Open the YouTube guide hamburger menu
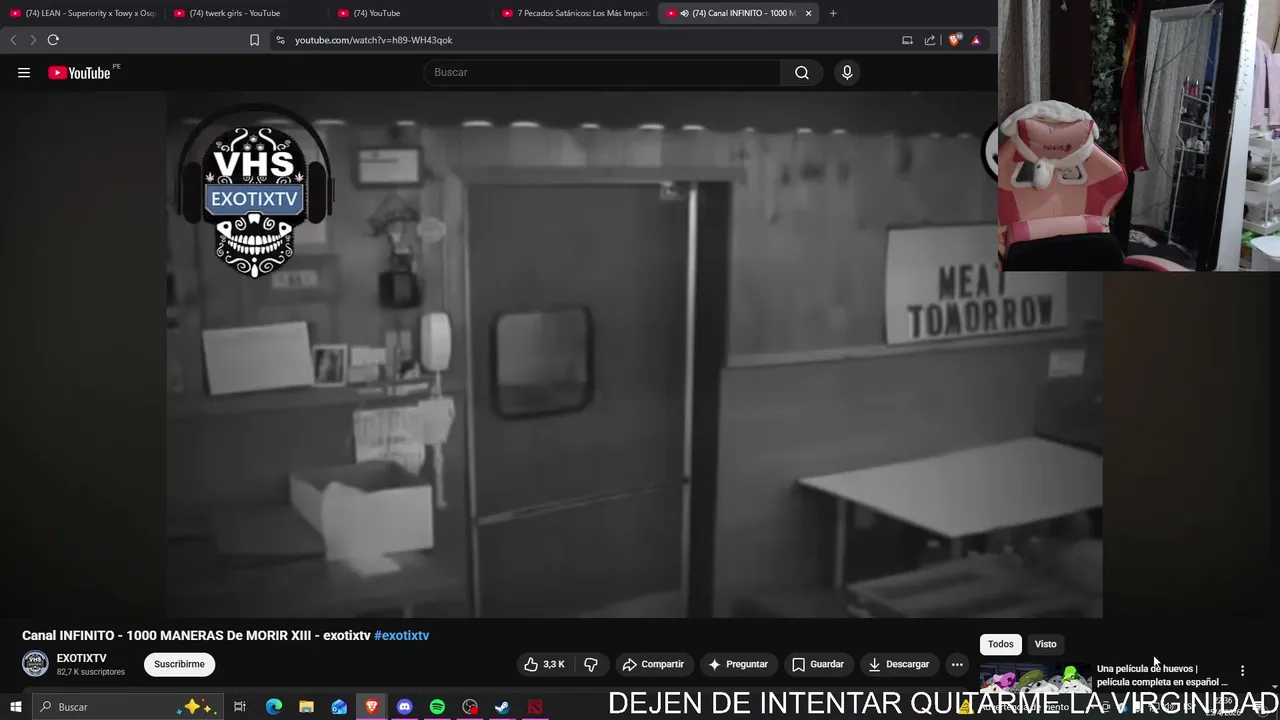This screenshot has width=1280, height=720. tap(24, 72)
